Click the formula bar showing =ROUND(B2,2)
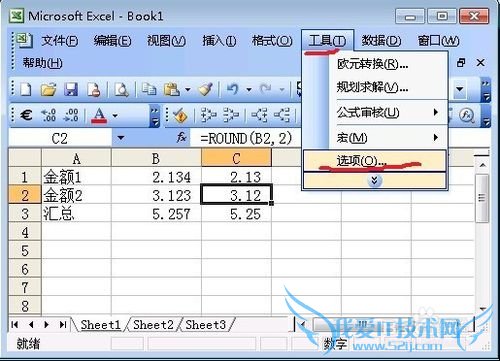 click(245, 138)
